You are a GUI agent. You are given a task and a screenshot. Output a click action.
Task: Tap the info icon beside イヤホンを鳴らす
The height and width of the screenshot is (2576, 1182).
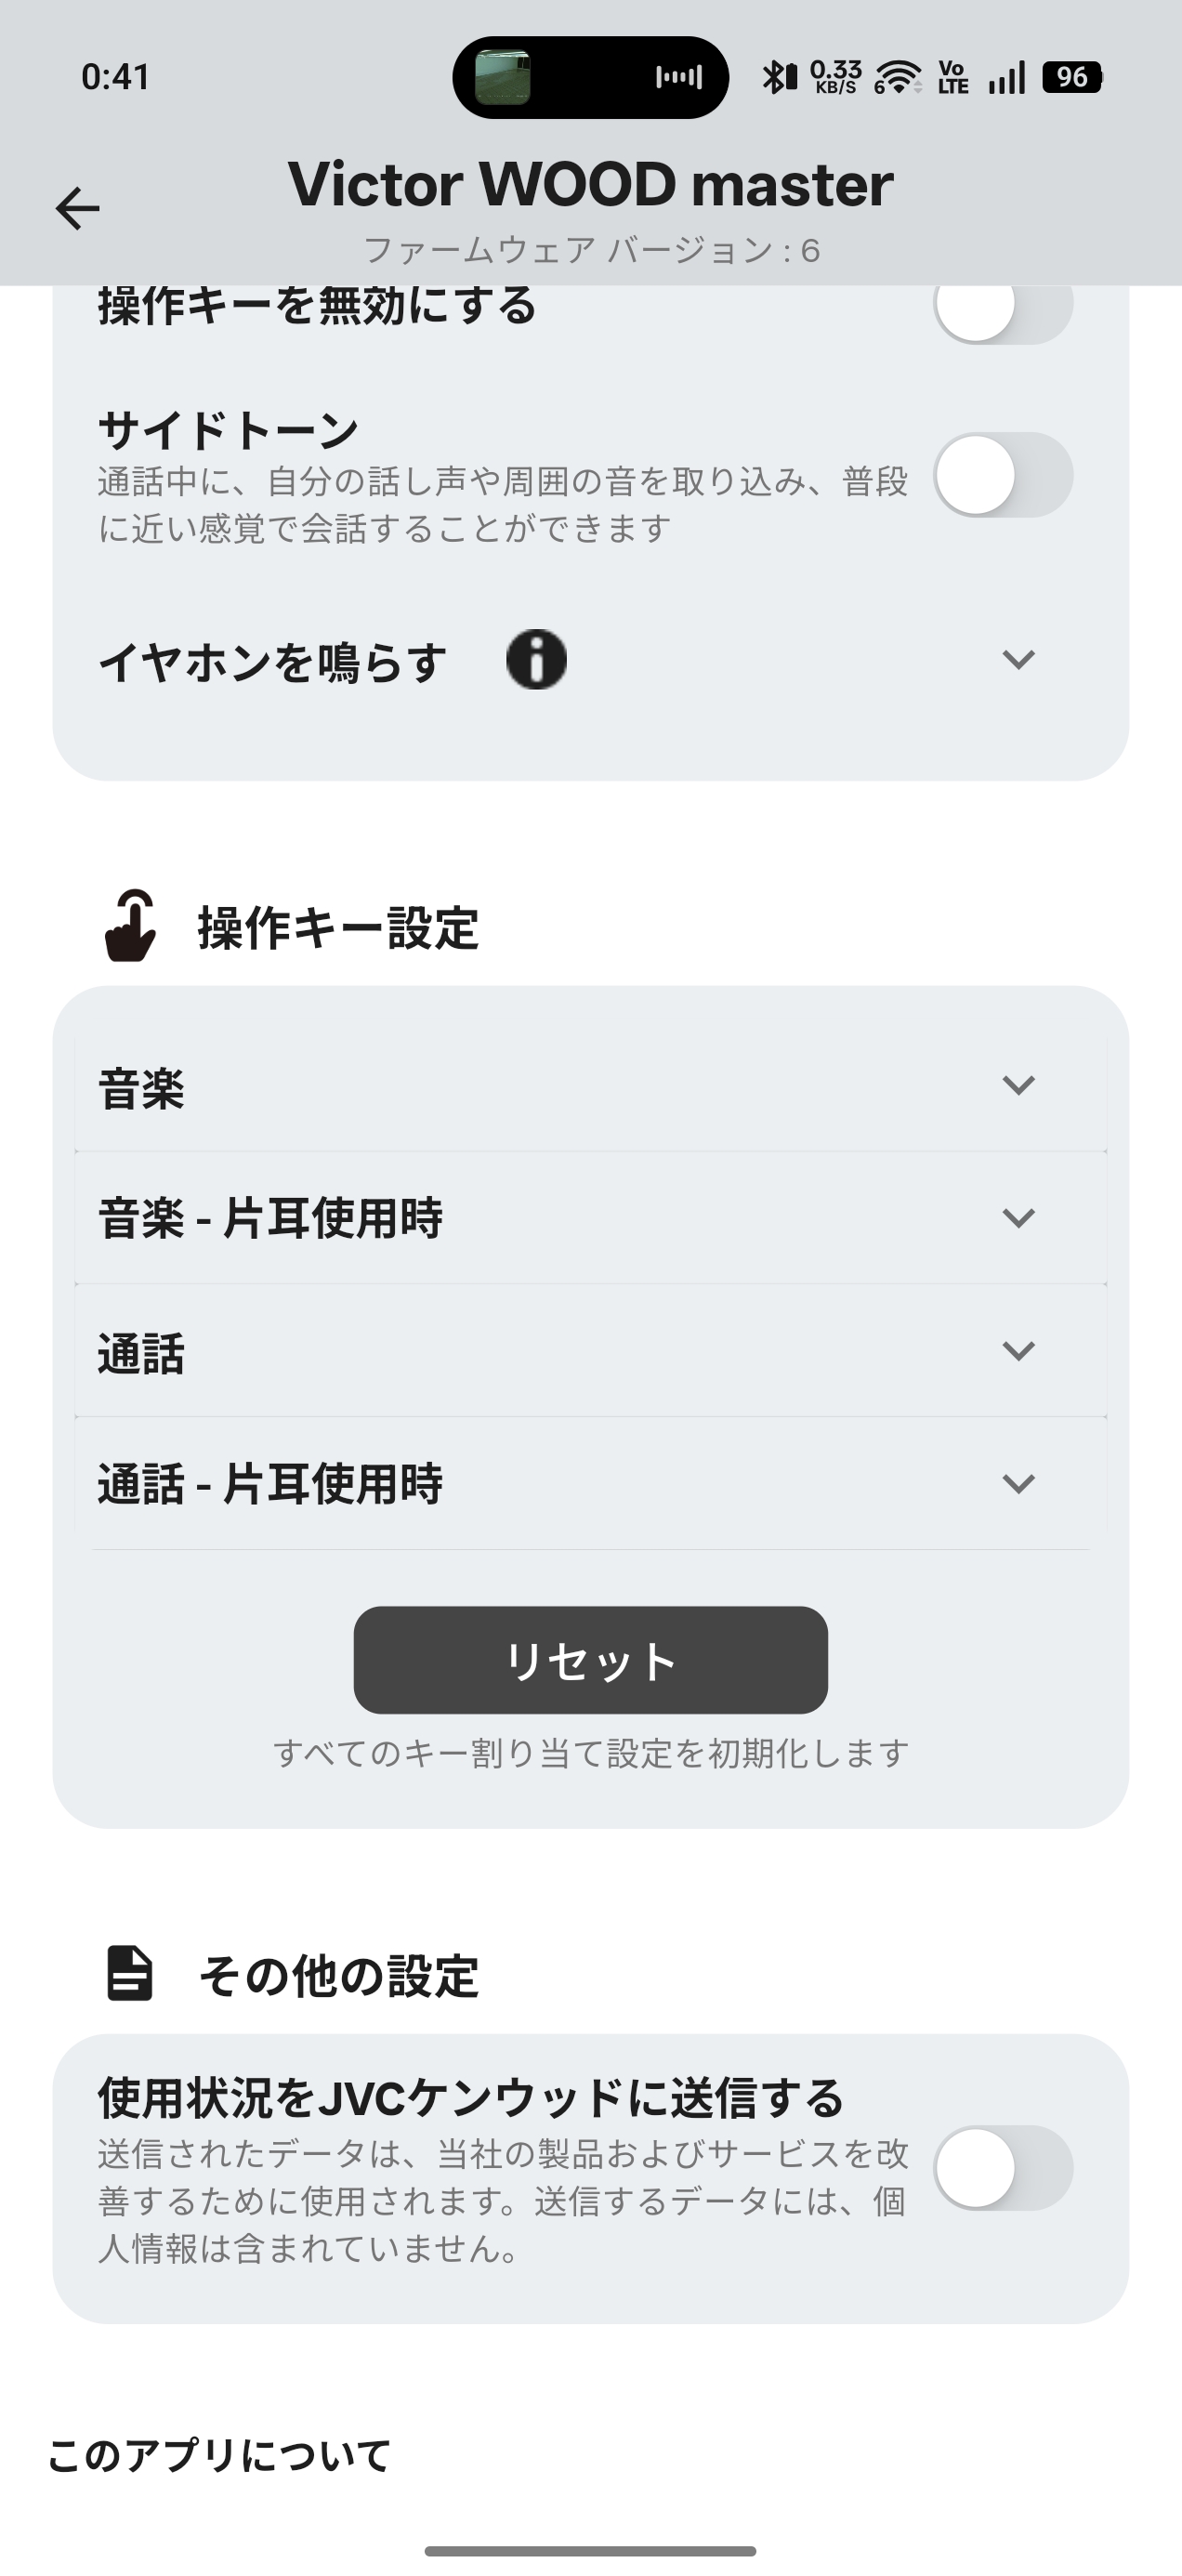click(x=536, y=660)
